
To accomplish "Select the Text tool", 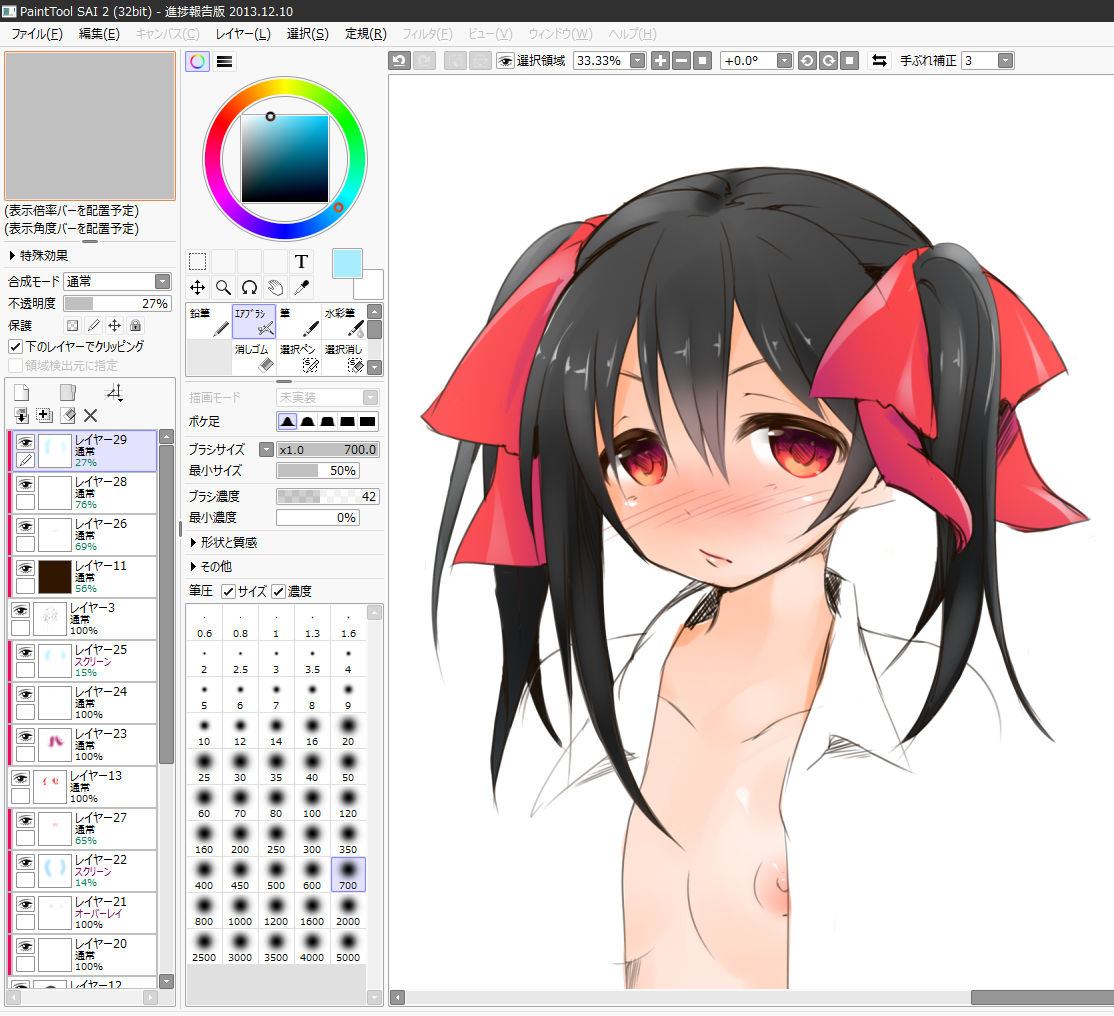I will pyautogui.click(x=301, y=261).
